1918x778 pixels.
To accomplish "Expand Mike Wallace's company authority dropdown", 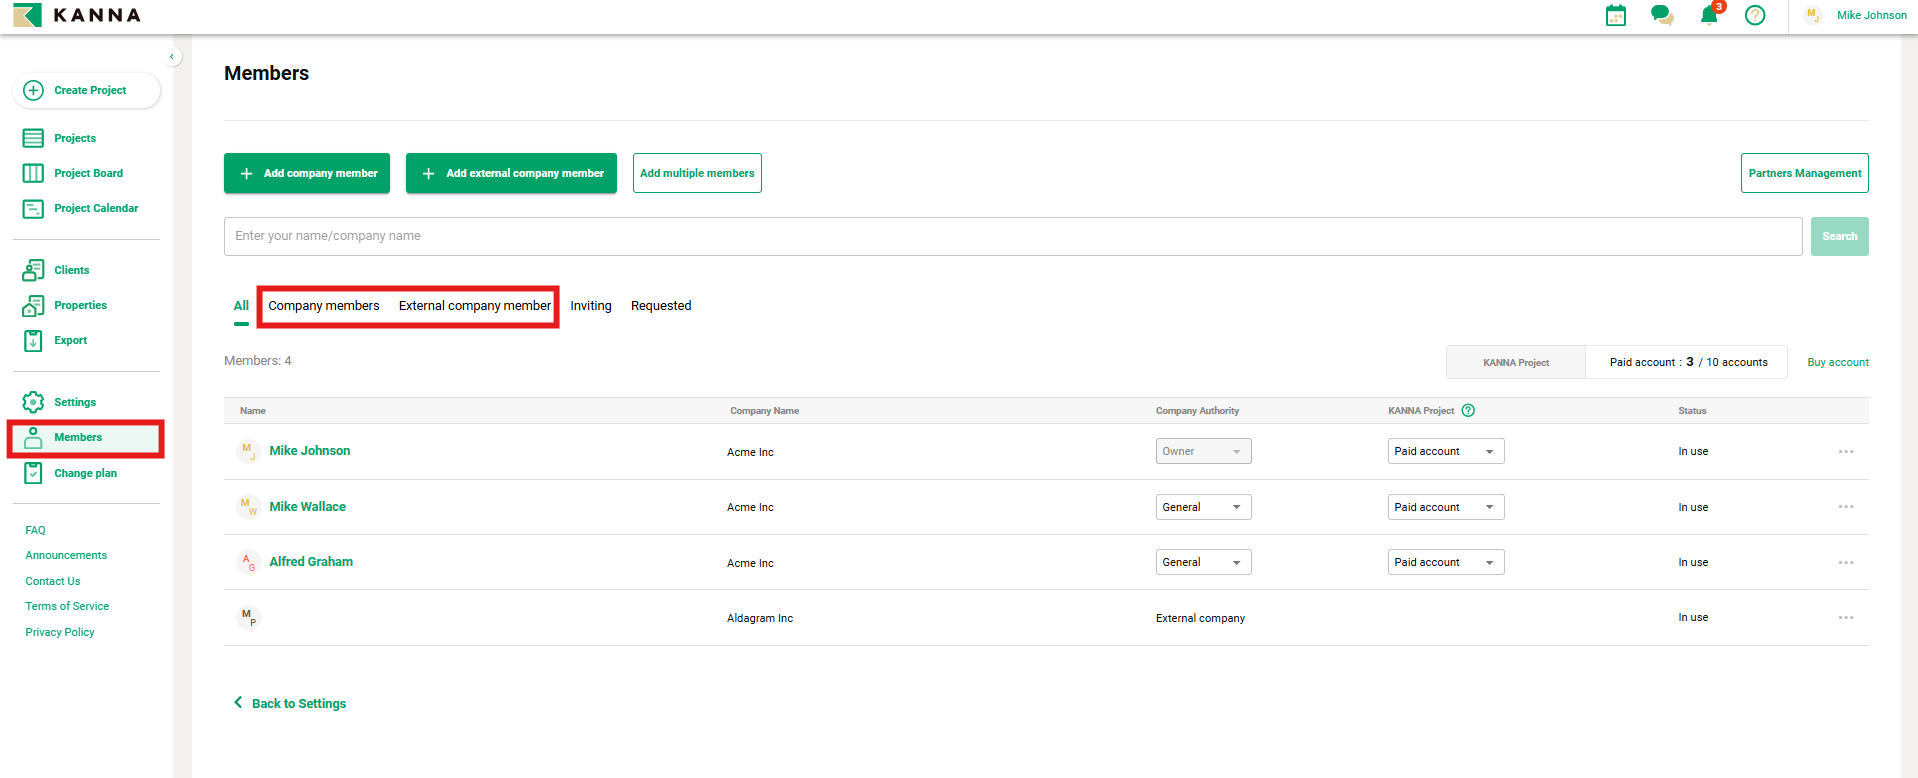I will click(1203, 507).
